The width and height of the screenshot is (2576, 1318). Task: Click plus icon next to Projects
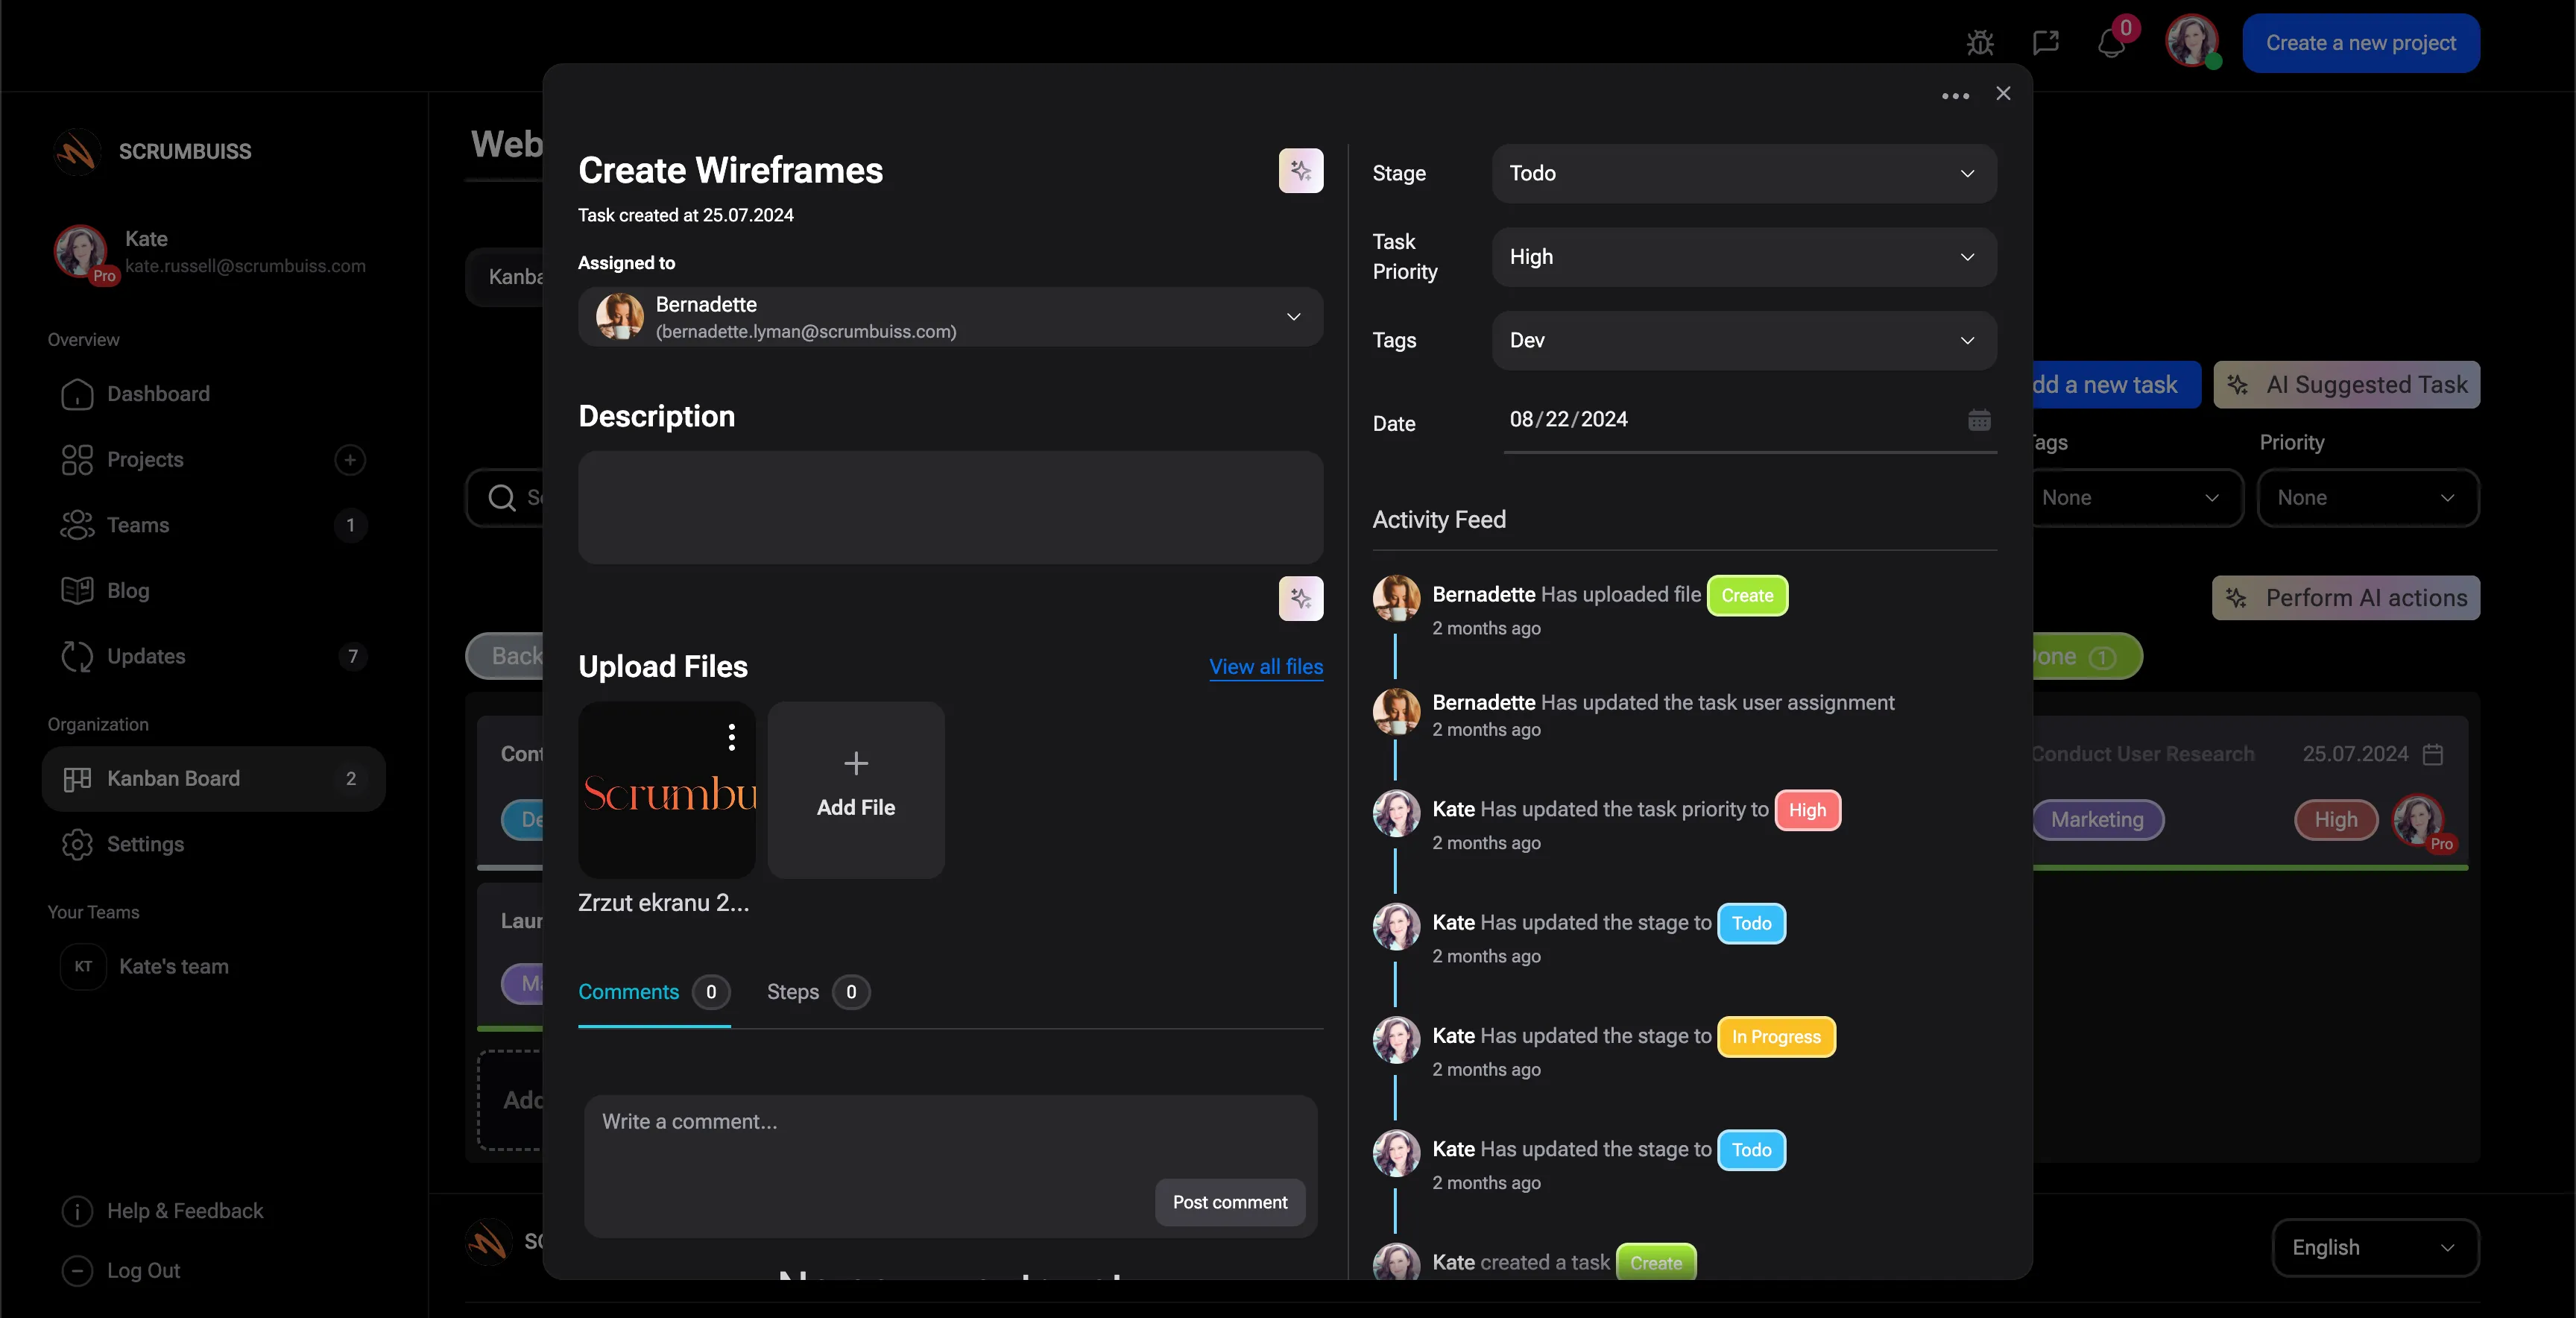349,460
